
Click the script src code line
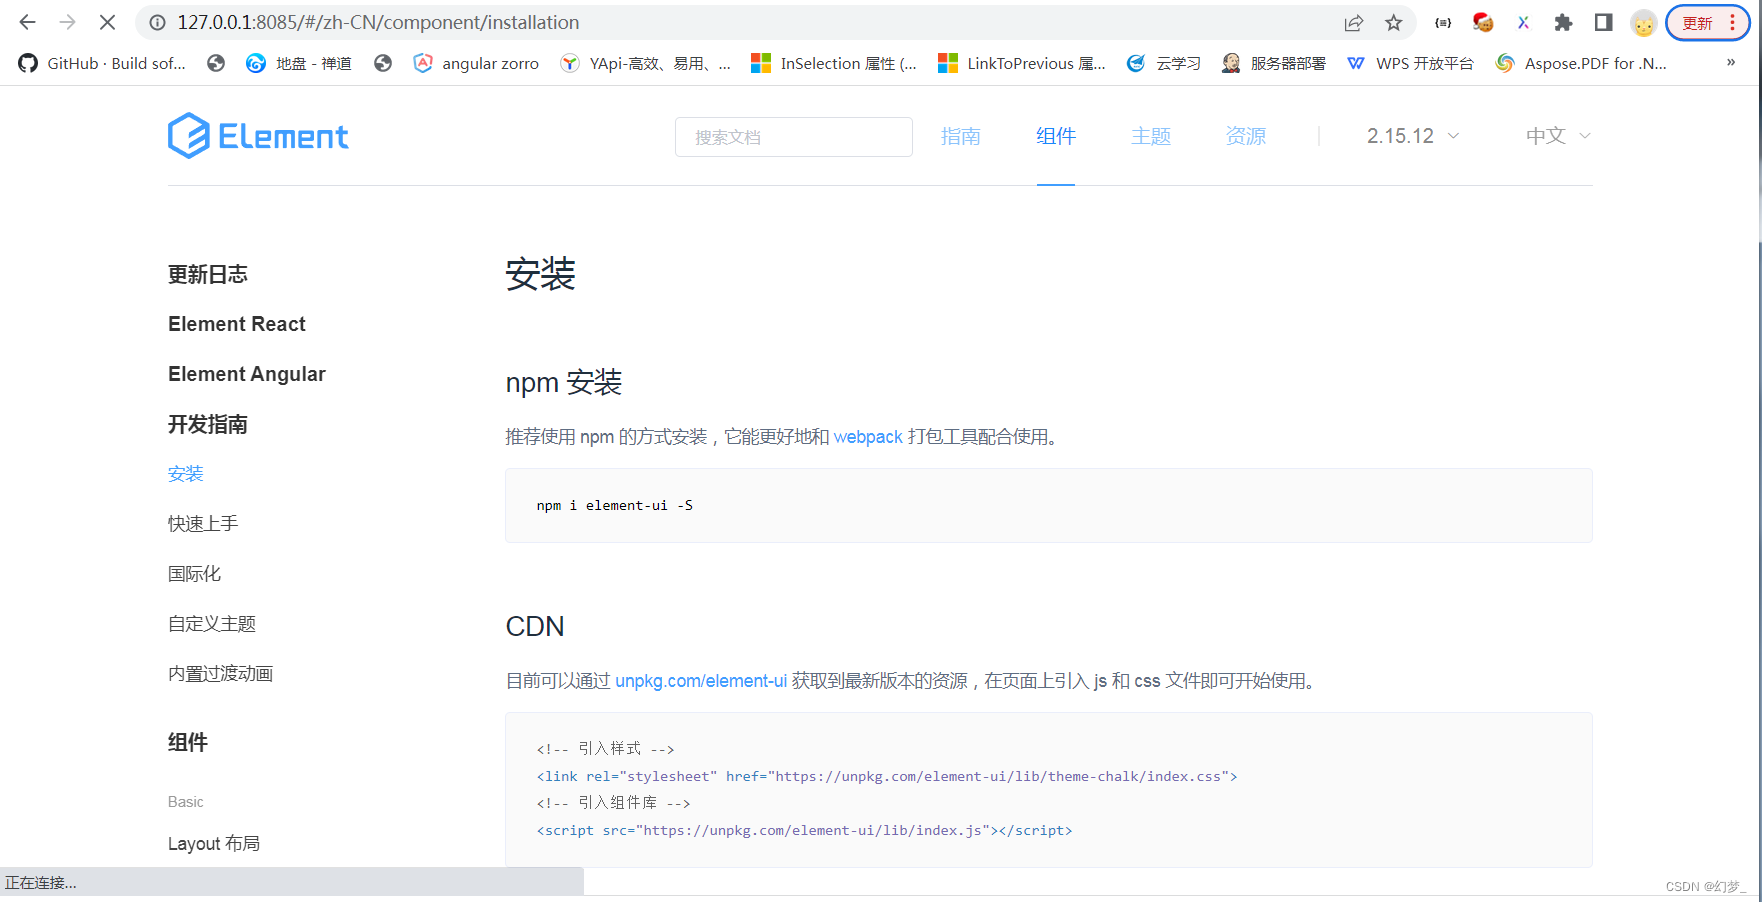804,830
